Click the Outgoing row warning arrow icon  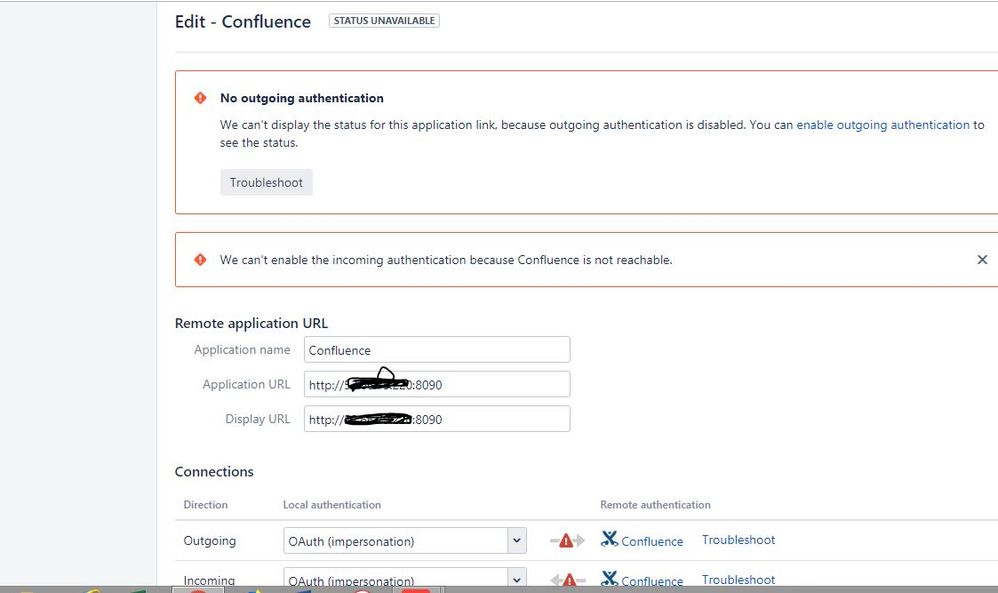(567, 541)
